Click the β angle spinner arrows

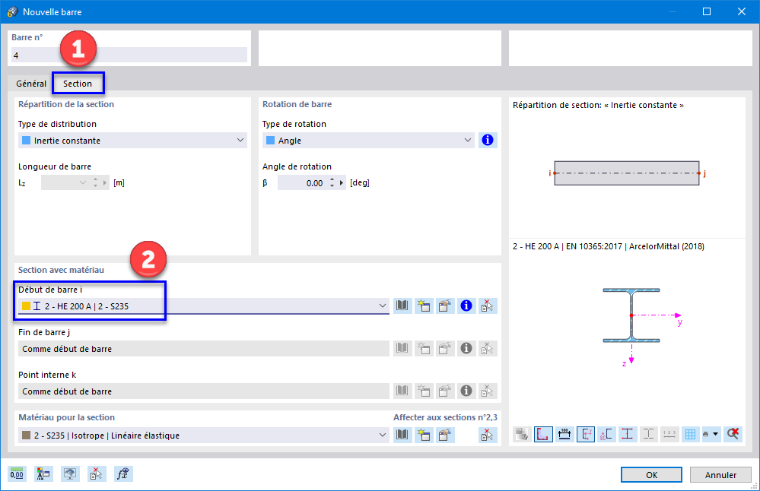click(332, 183)
